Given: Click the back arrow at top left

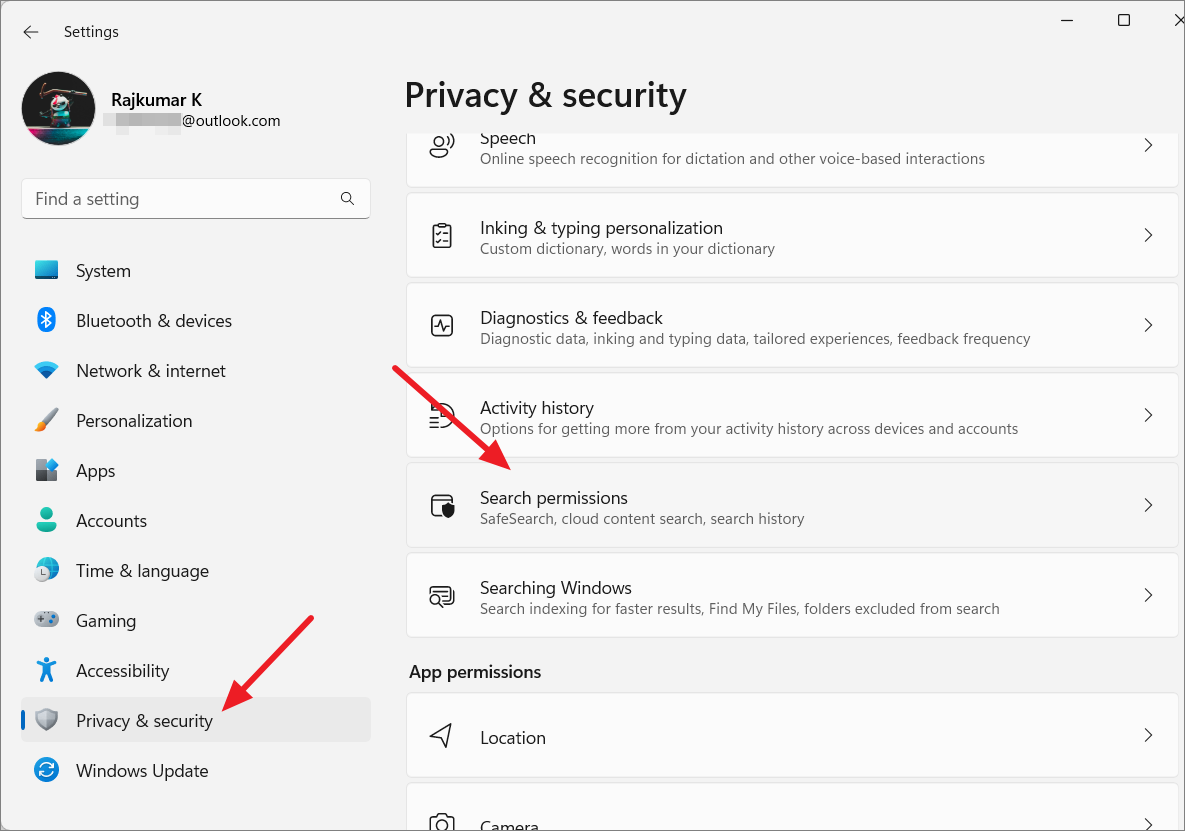Looking at the screenshot, I should 30,31.
